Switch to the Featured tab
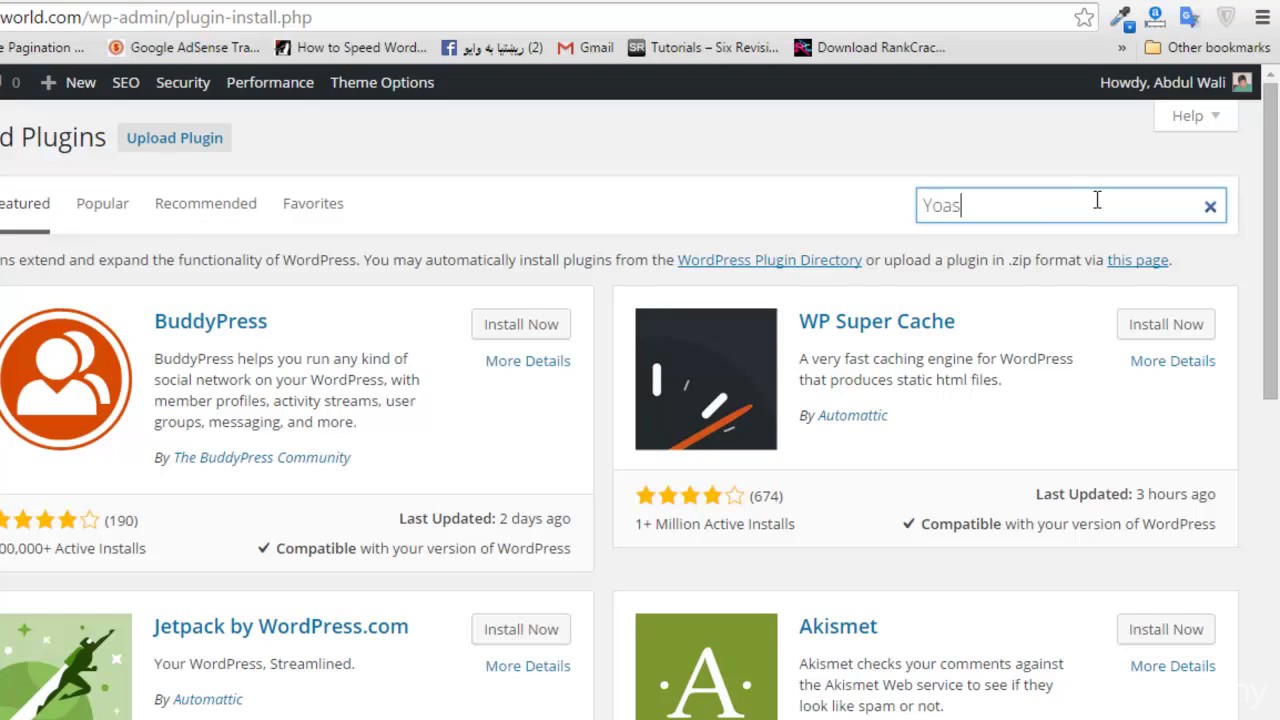 coord(24,203)
